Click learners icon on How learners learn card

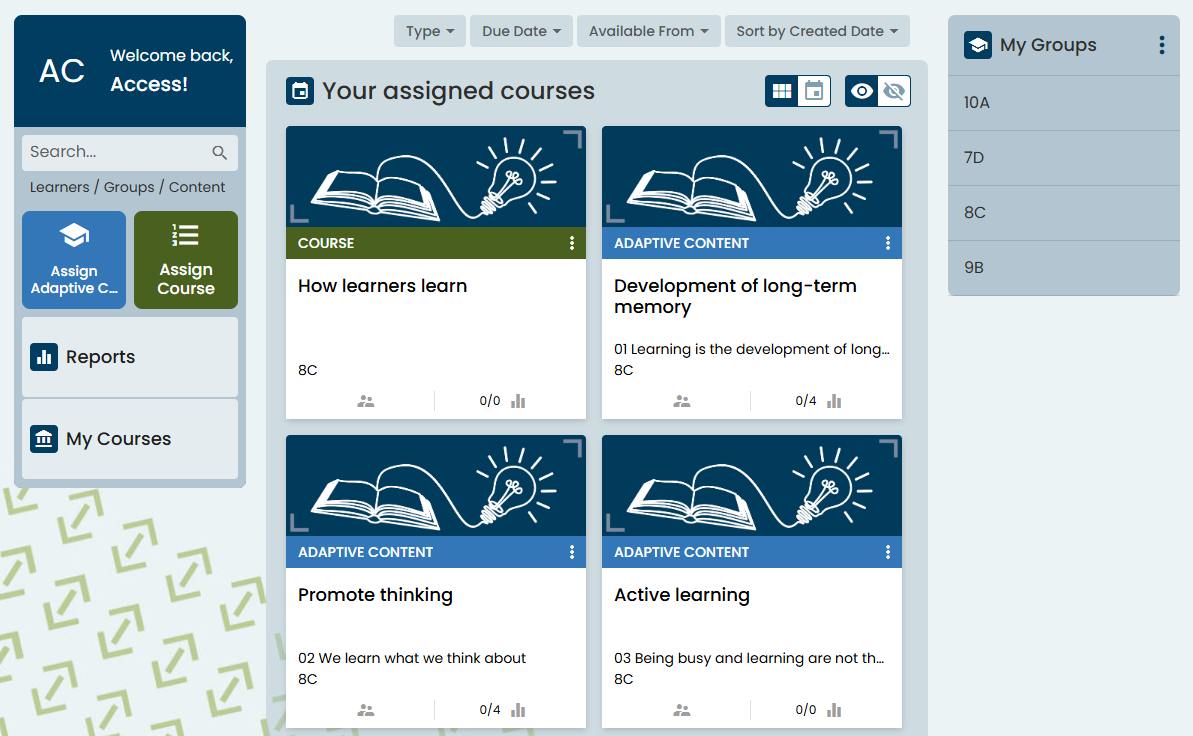pos(366,401)
